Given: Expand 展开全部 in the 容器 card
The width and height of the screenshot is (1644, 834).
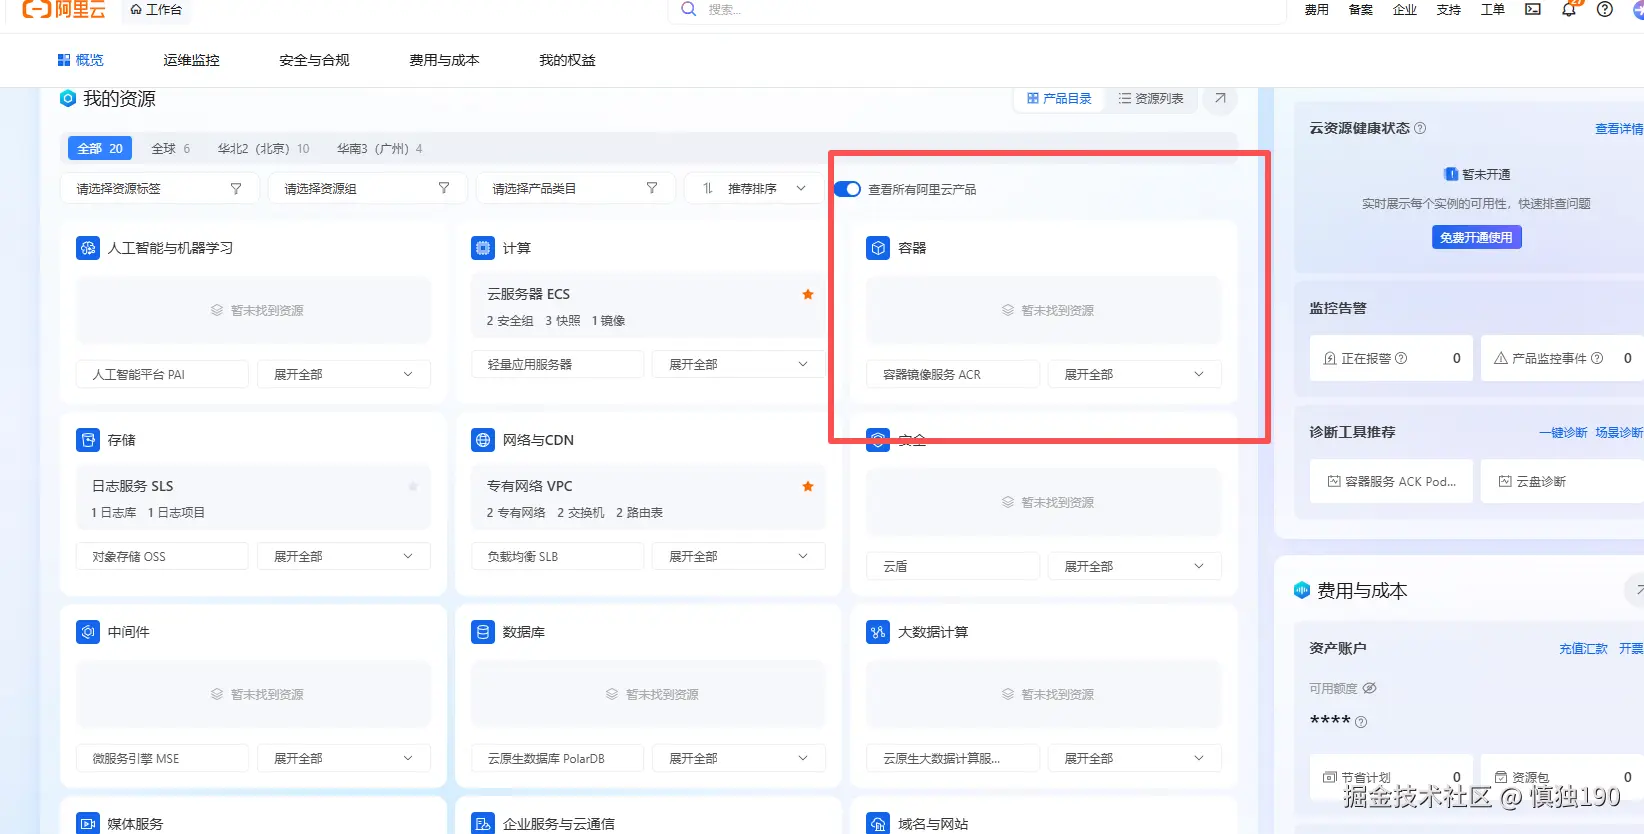Looking at the screenshot, I should (x=1134, y=374).
